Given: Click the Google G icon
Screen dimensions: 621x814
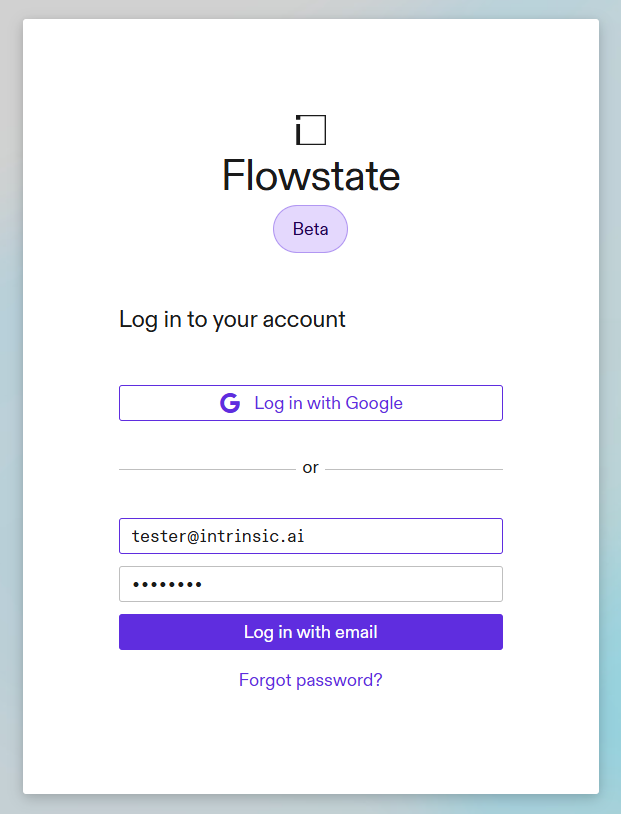Looking at the screenshot, I should coord(230,403).
